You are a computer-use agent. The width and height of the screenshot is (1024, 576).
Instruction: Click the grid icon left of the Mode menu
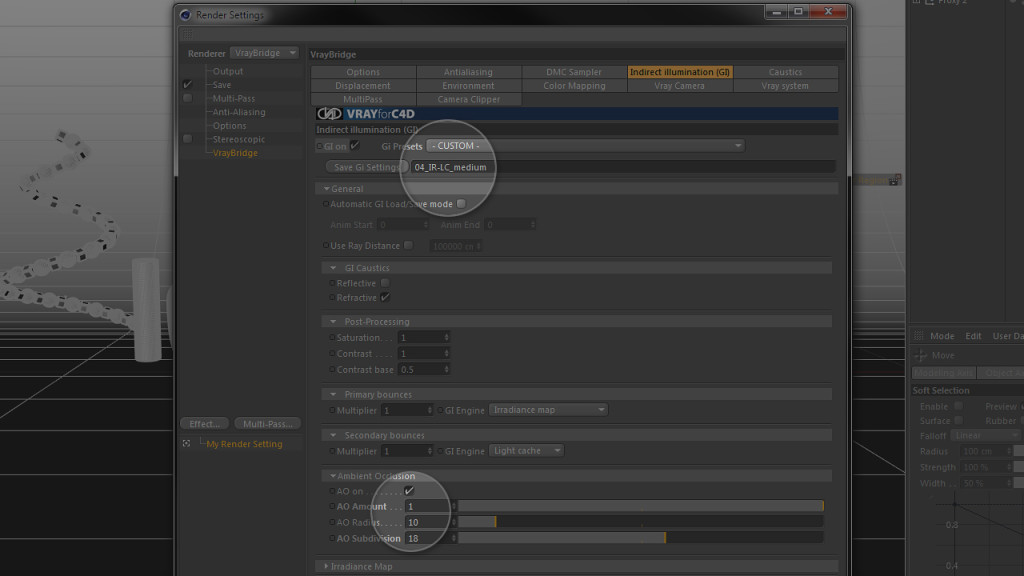919,336
